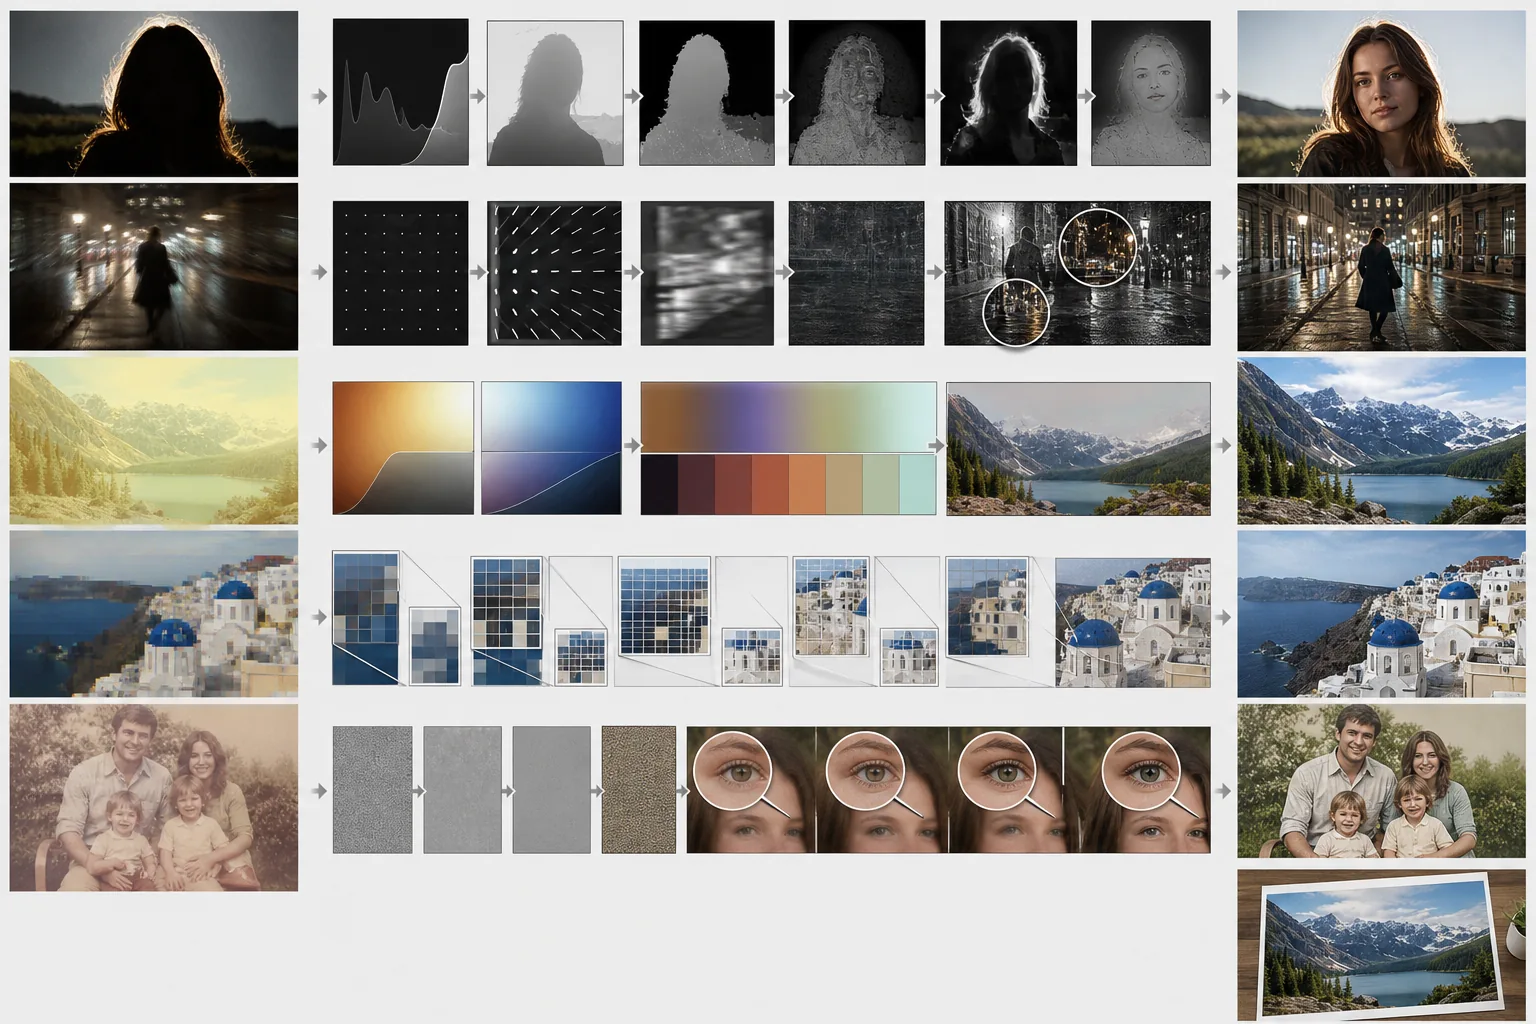The image size is (1536, 1024).
Task: Click the lower magnified wet pavement circle
Action: tap(1017, 312)
